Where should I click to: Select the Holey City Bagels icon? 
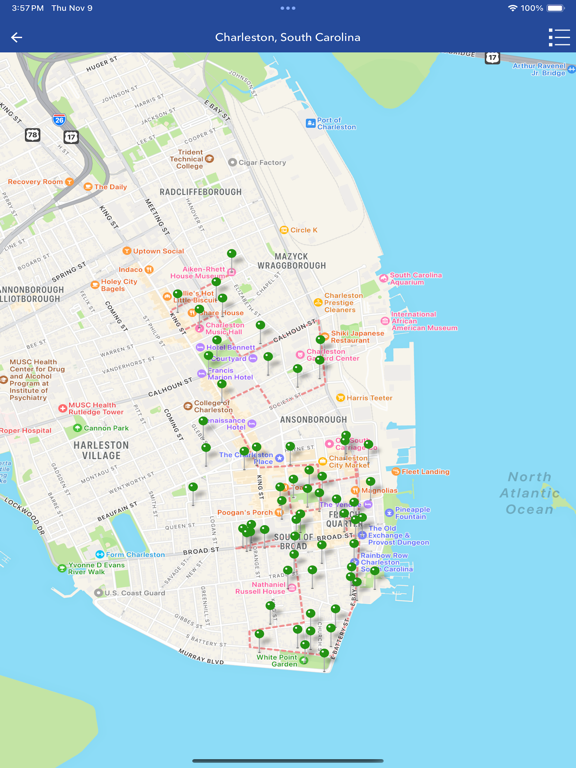point(95,285)
